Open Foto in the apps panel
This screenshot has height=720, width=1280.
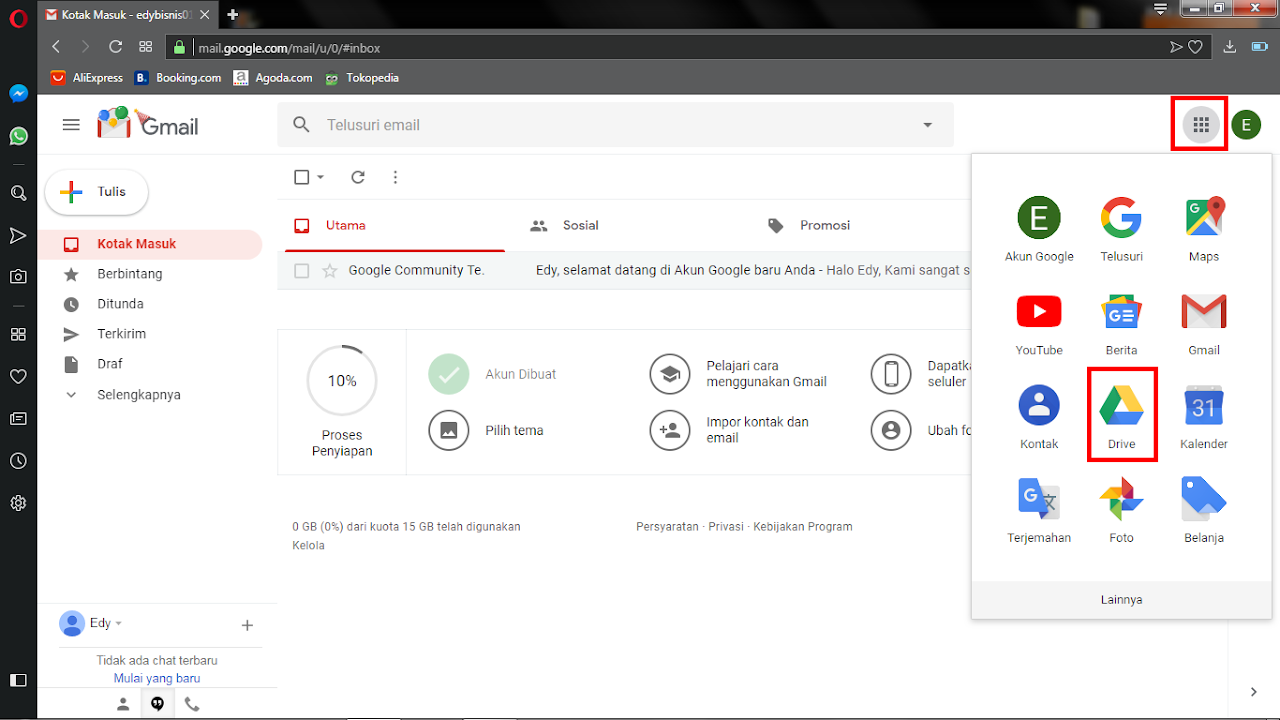(1121, 509)
